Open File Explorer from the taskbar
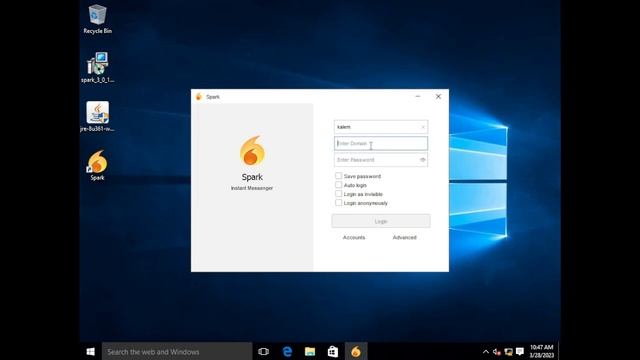640x360 pixels. click(310, 351)
